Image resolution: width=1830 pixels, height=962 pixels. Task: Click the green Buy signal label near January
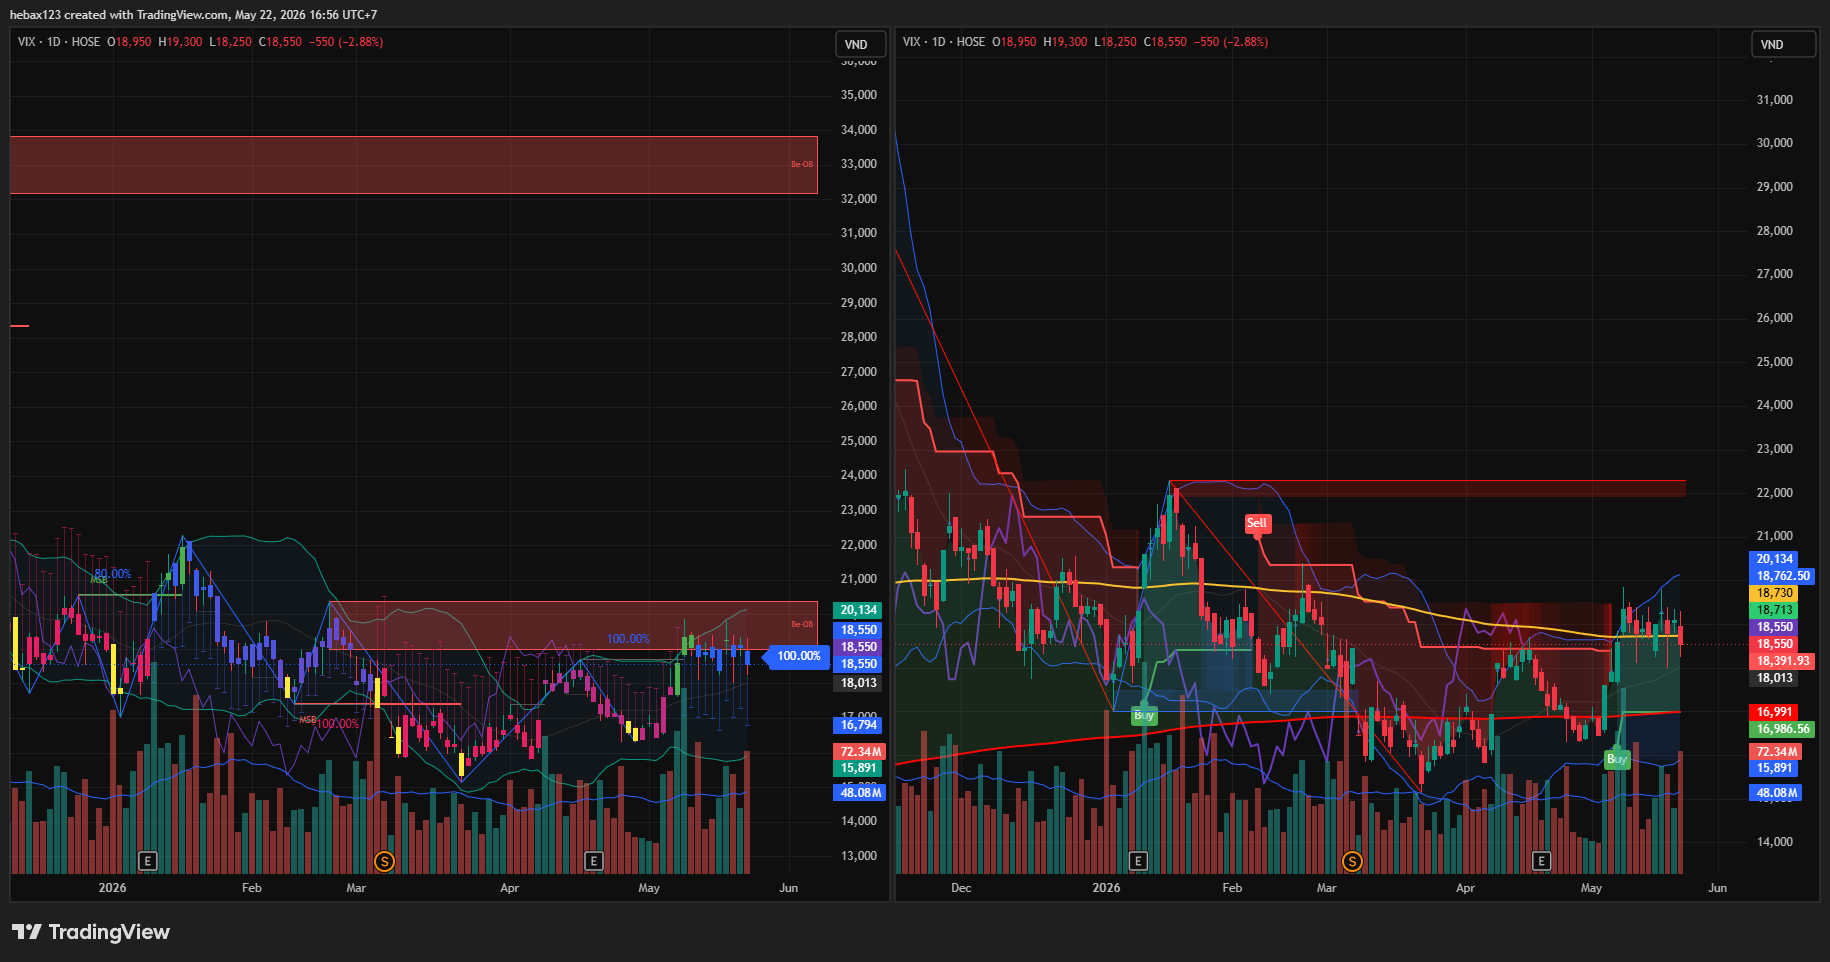point(1144,715)
